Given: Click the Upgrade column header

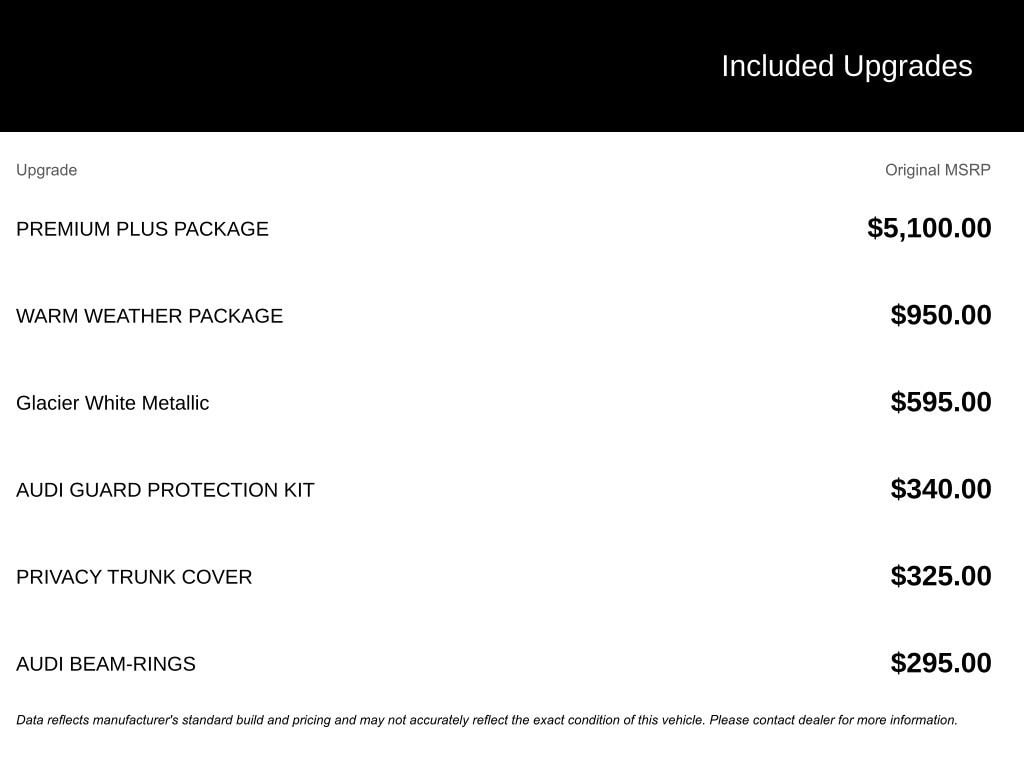Looking at the screenshot, I should [x=46, y=170].
